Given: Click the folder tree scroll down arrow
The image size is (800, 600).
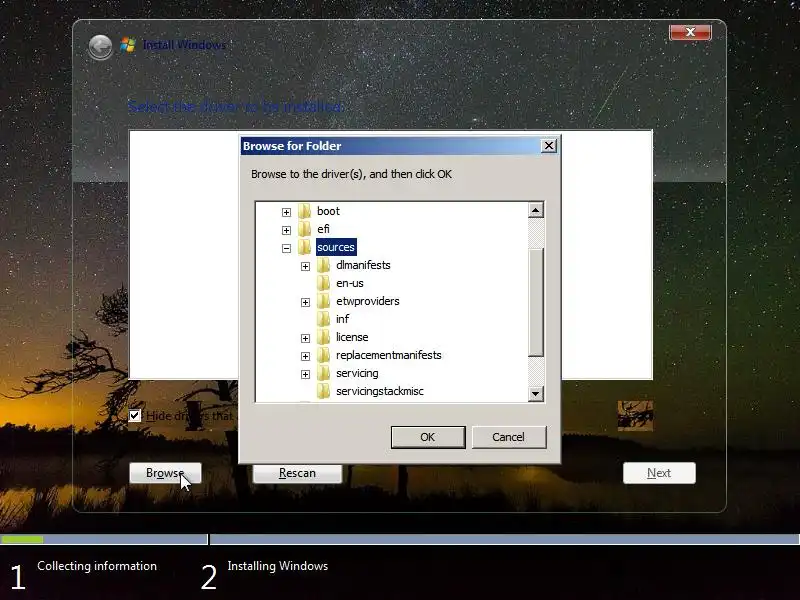Looking at the screenshot, I should 535,393.
